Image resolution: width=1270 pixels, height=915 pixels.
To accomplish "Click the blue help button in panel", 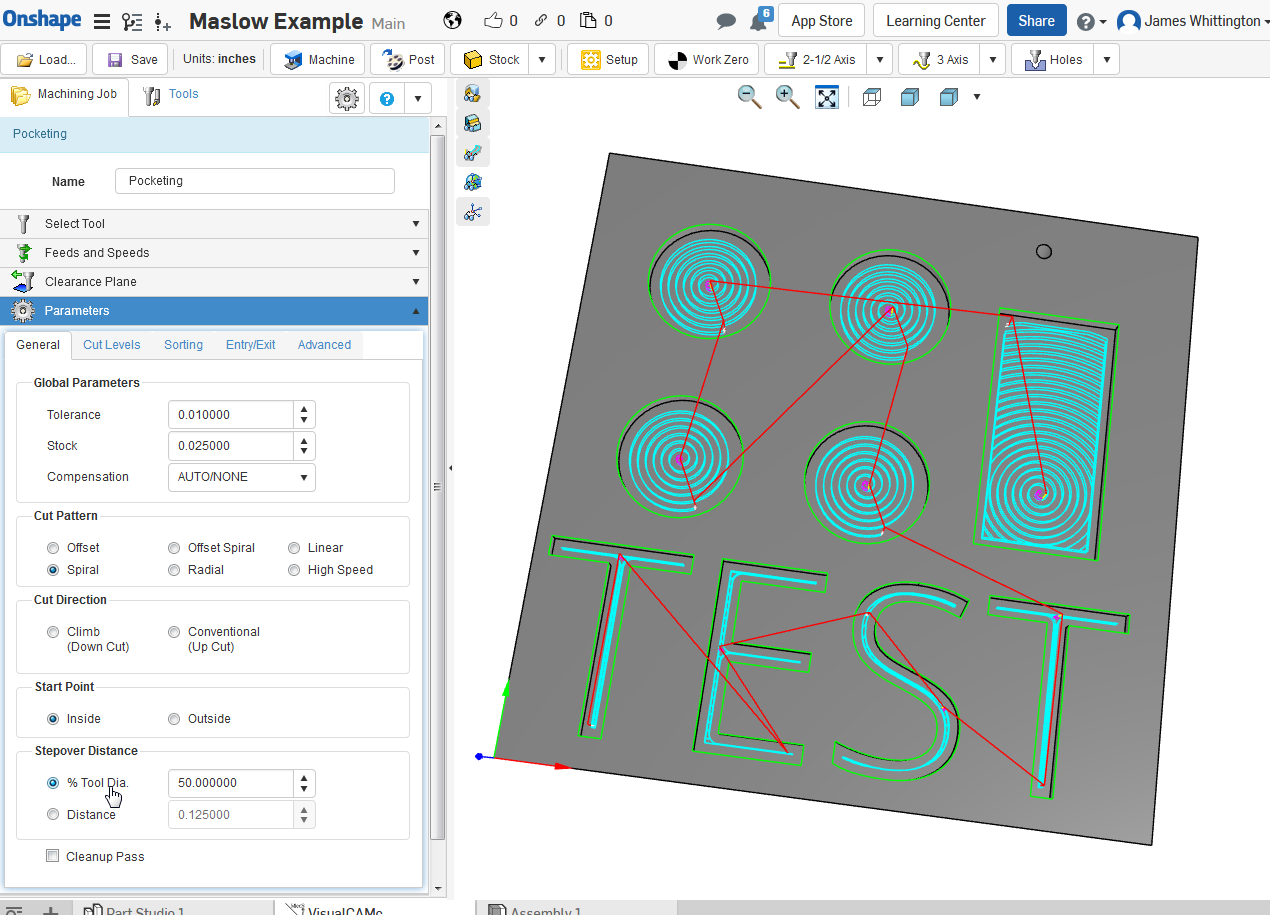I will coord(387,98).
